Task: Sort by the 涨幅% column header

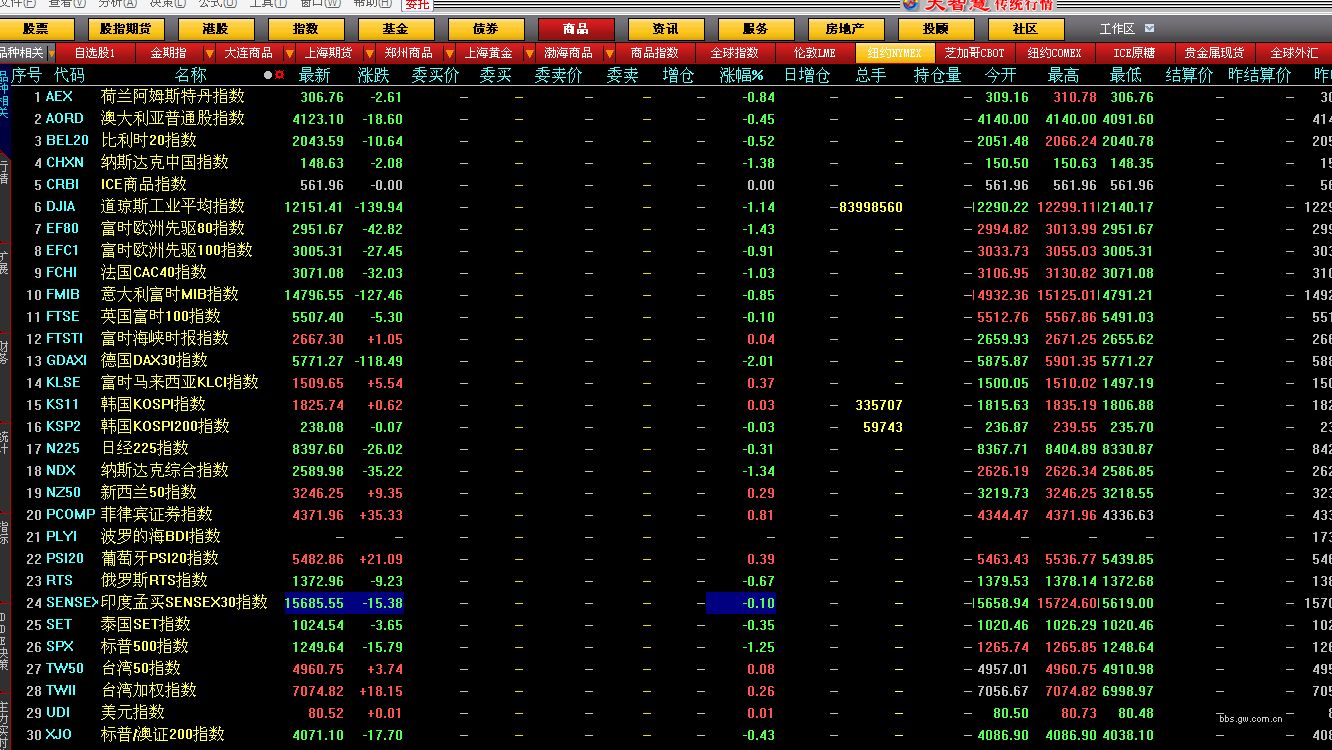Action: [x=741, y=75]
